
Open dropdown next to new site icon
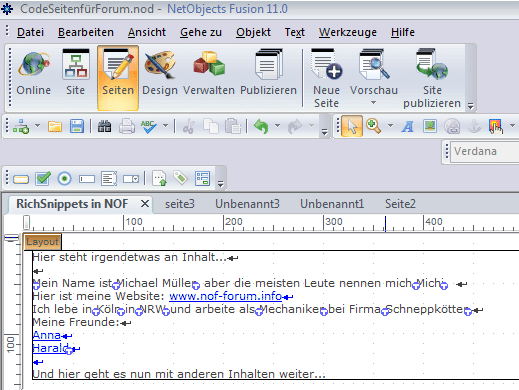point(37,126)
